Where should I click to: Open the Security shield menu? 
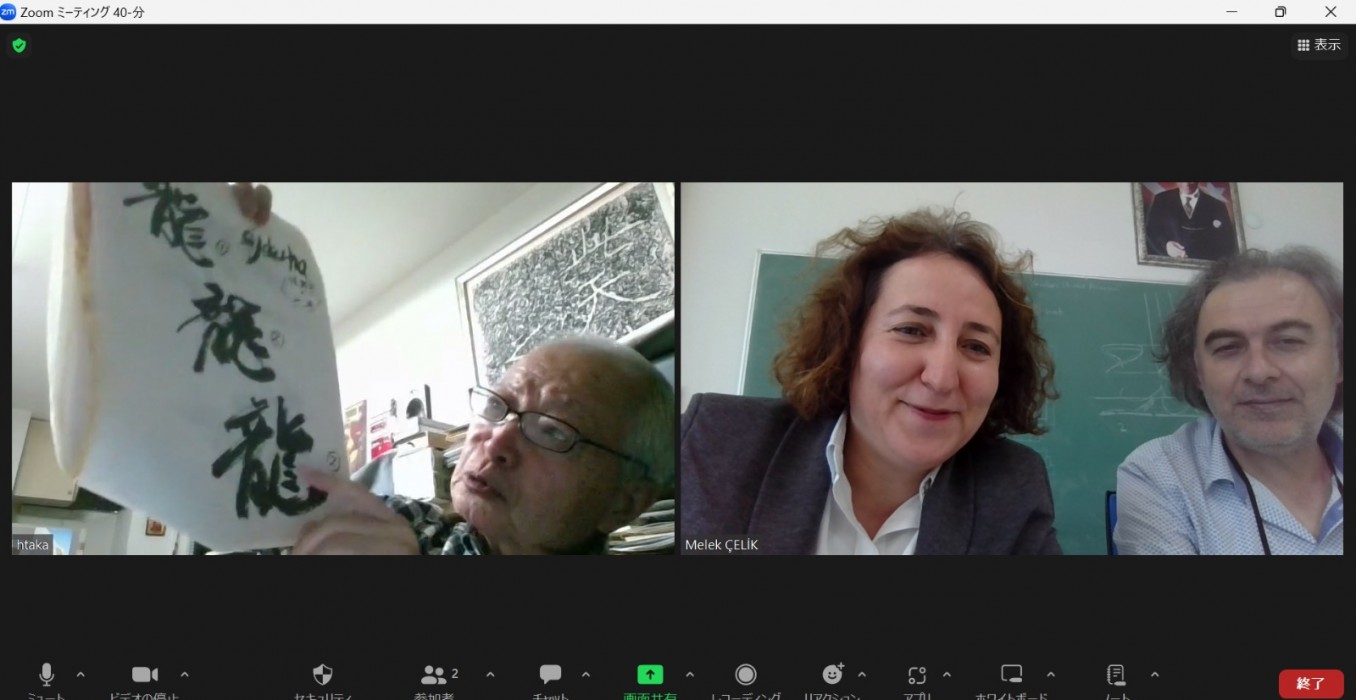(x=322, y=675)
